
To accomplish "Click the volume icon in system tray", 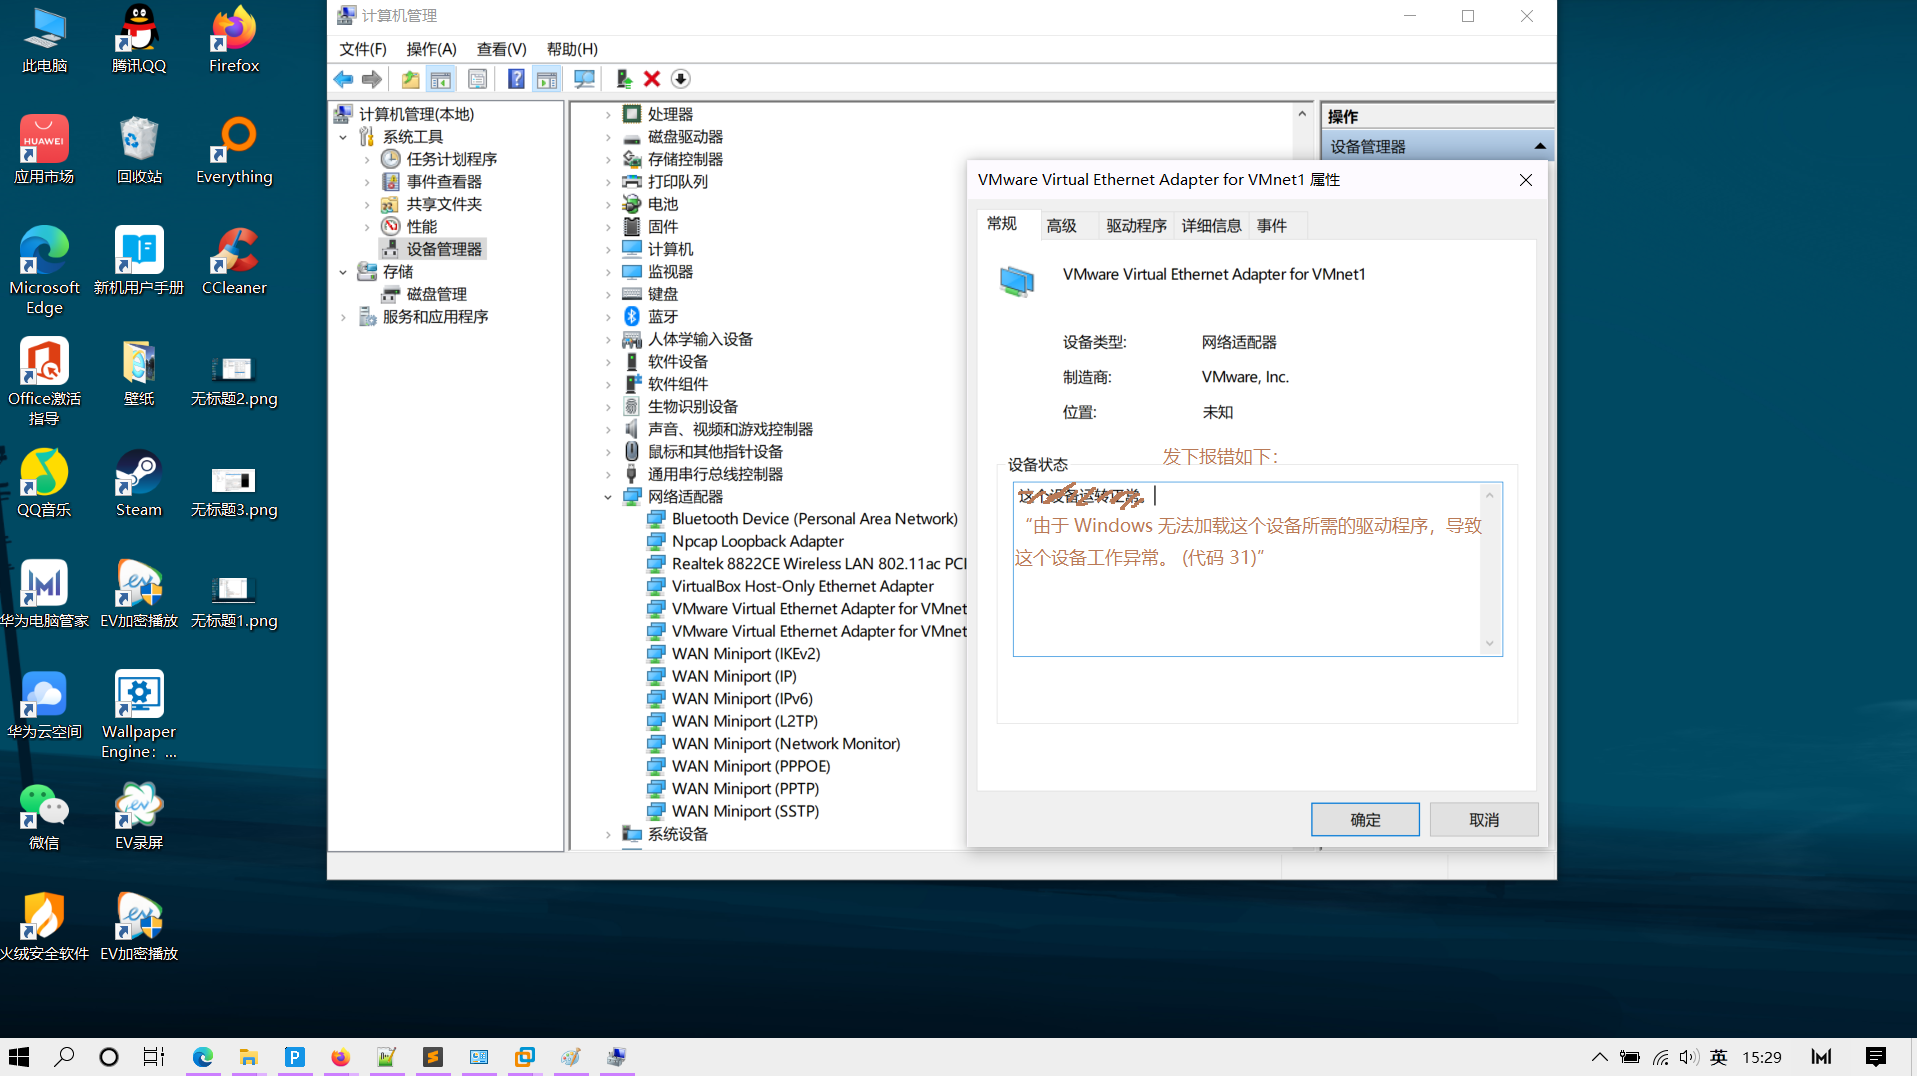I will coord(1689,1057).
